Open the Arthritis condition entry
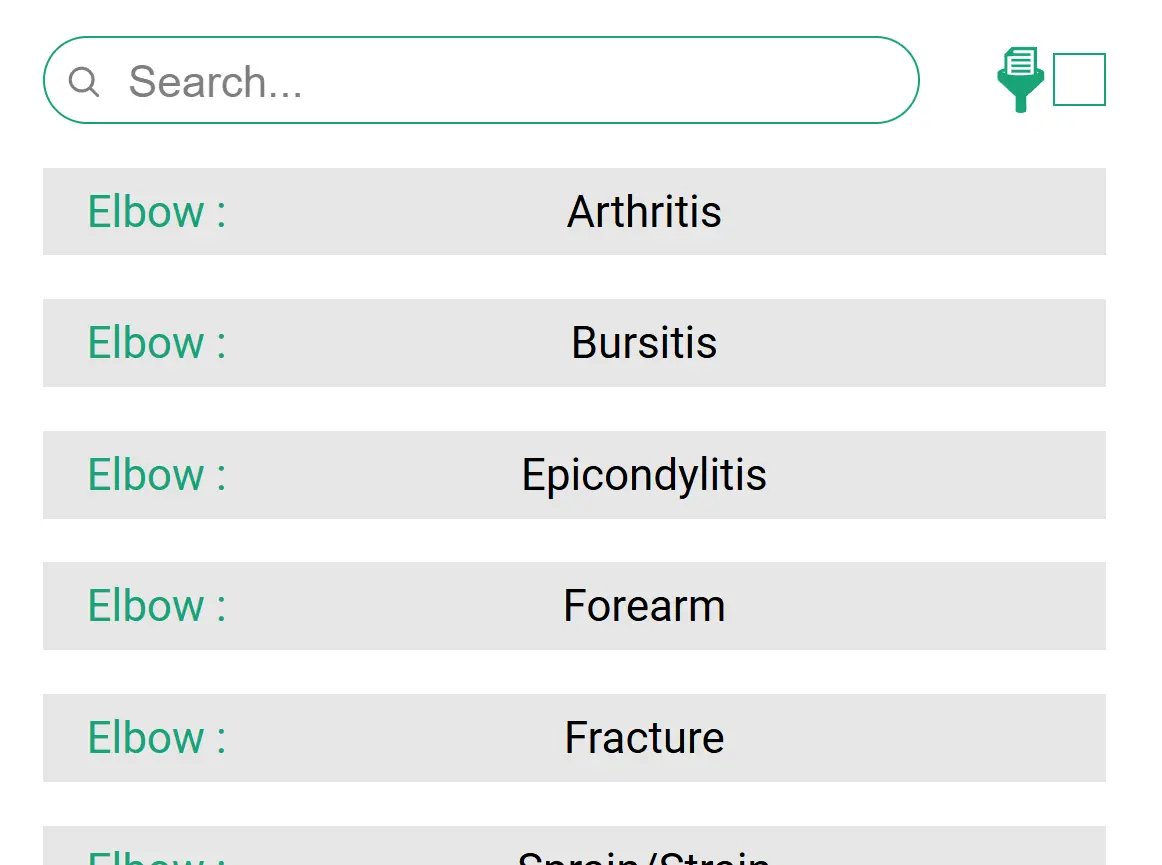 click(644, 212)
